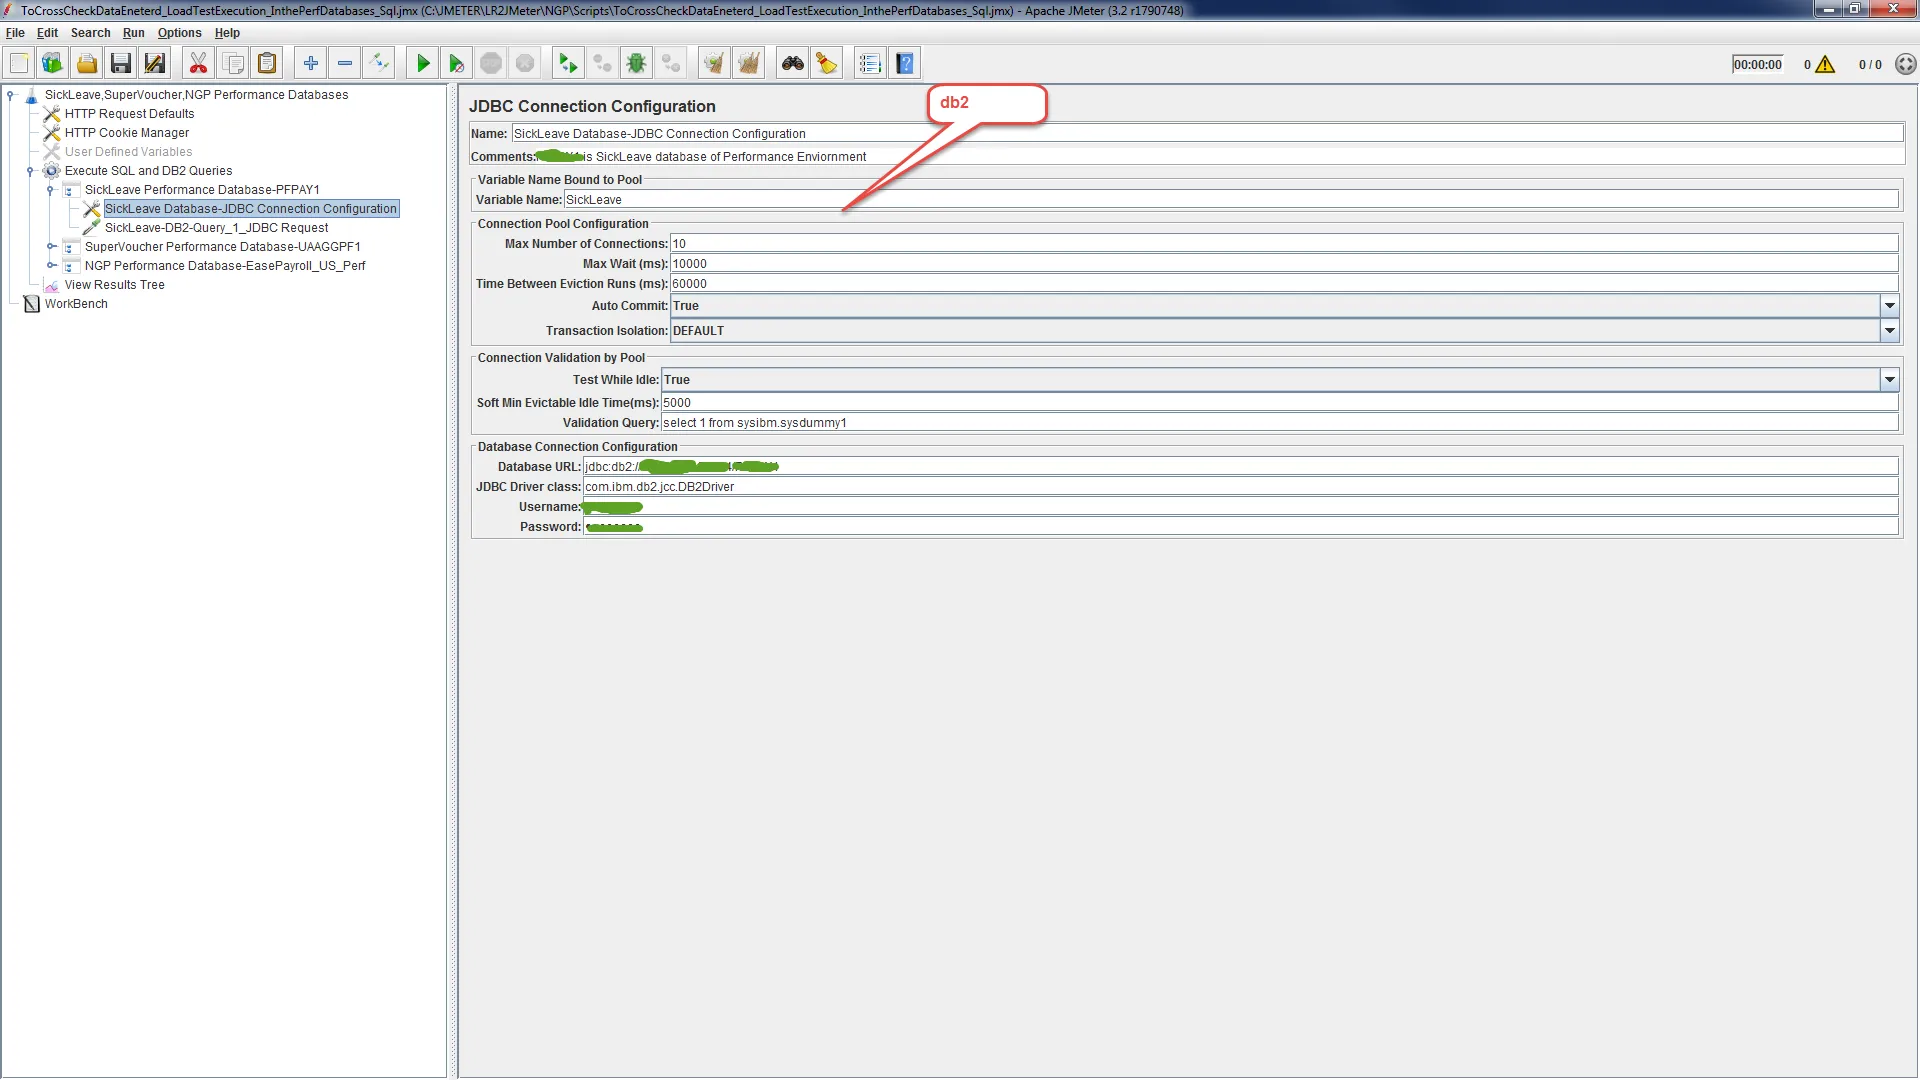
Task: Click the Save test plan floppy icon
Action: (121, 64)
